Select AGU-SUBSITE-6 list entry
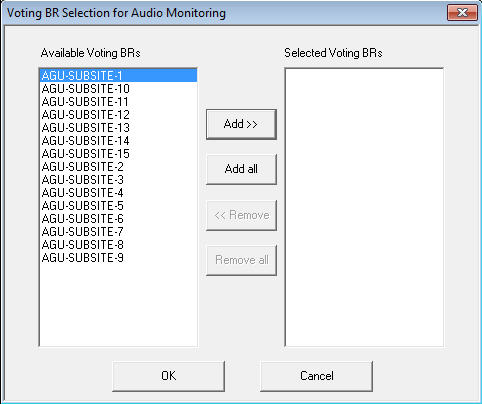 (118, 219)
